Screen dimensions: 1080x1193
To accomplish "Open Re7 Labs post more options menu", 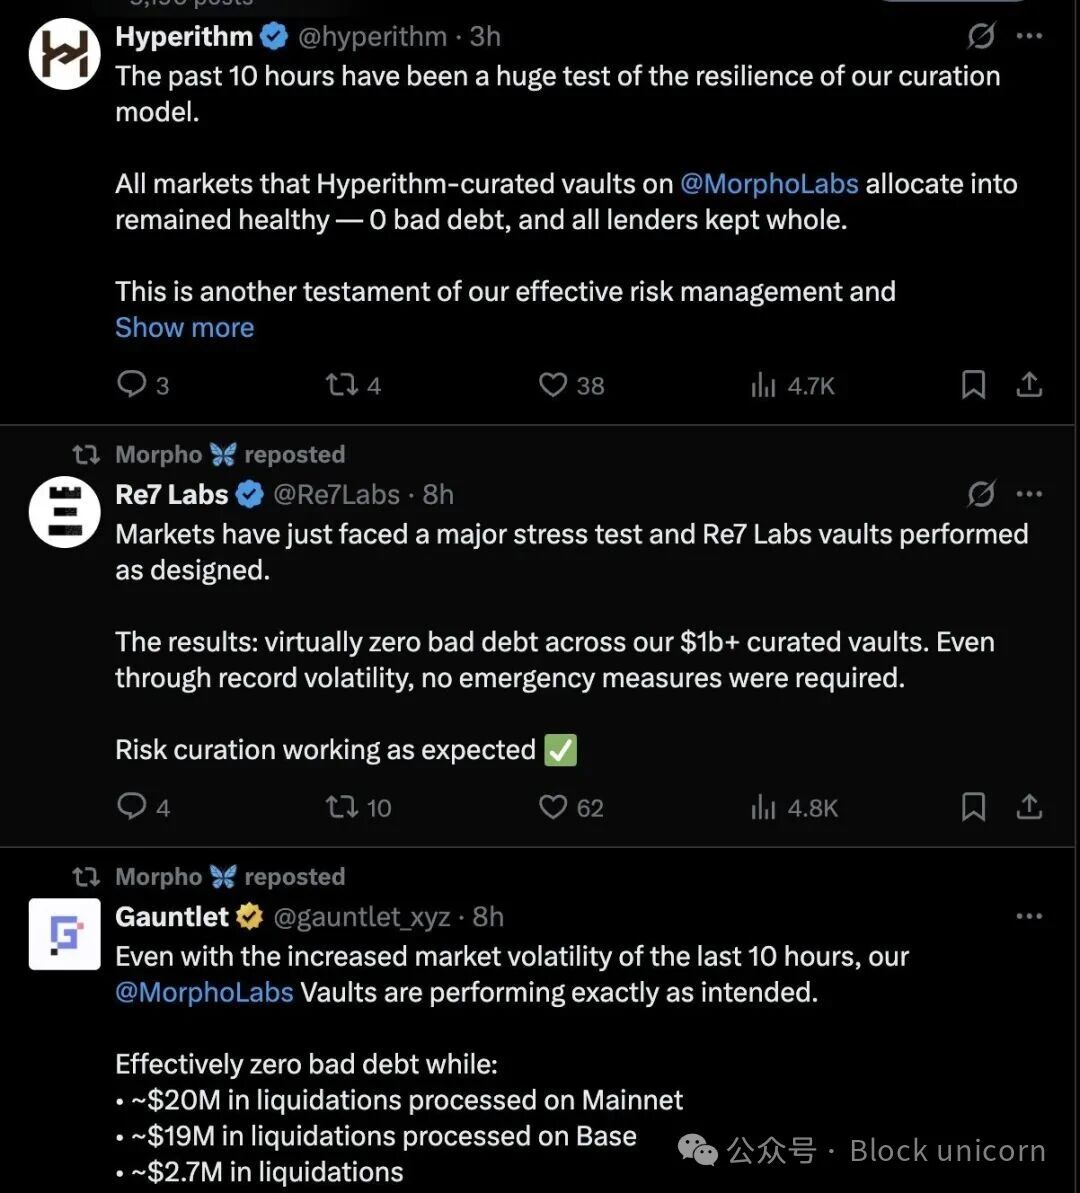I will click(1029, 494).
